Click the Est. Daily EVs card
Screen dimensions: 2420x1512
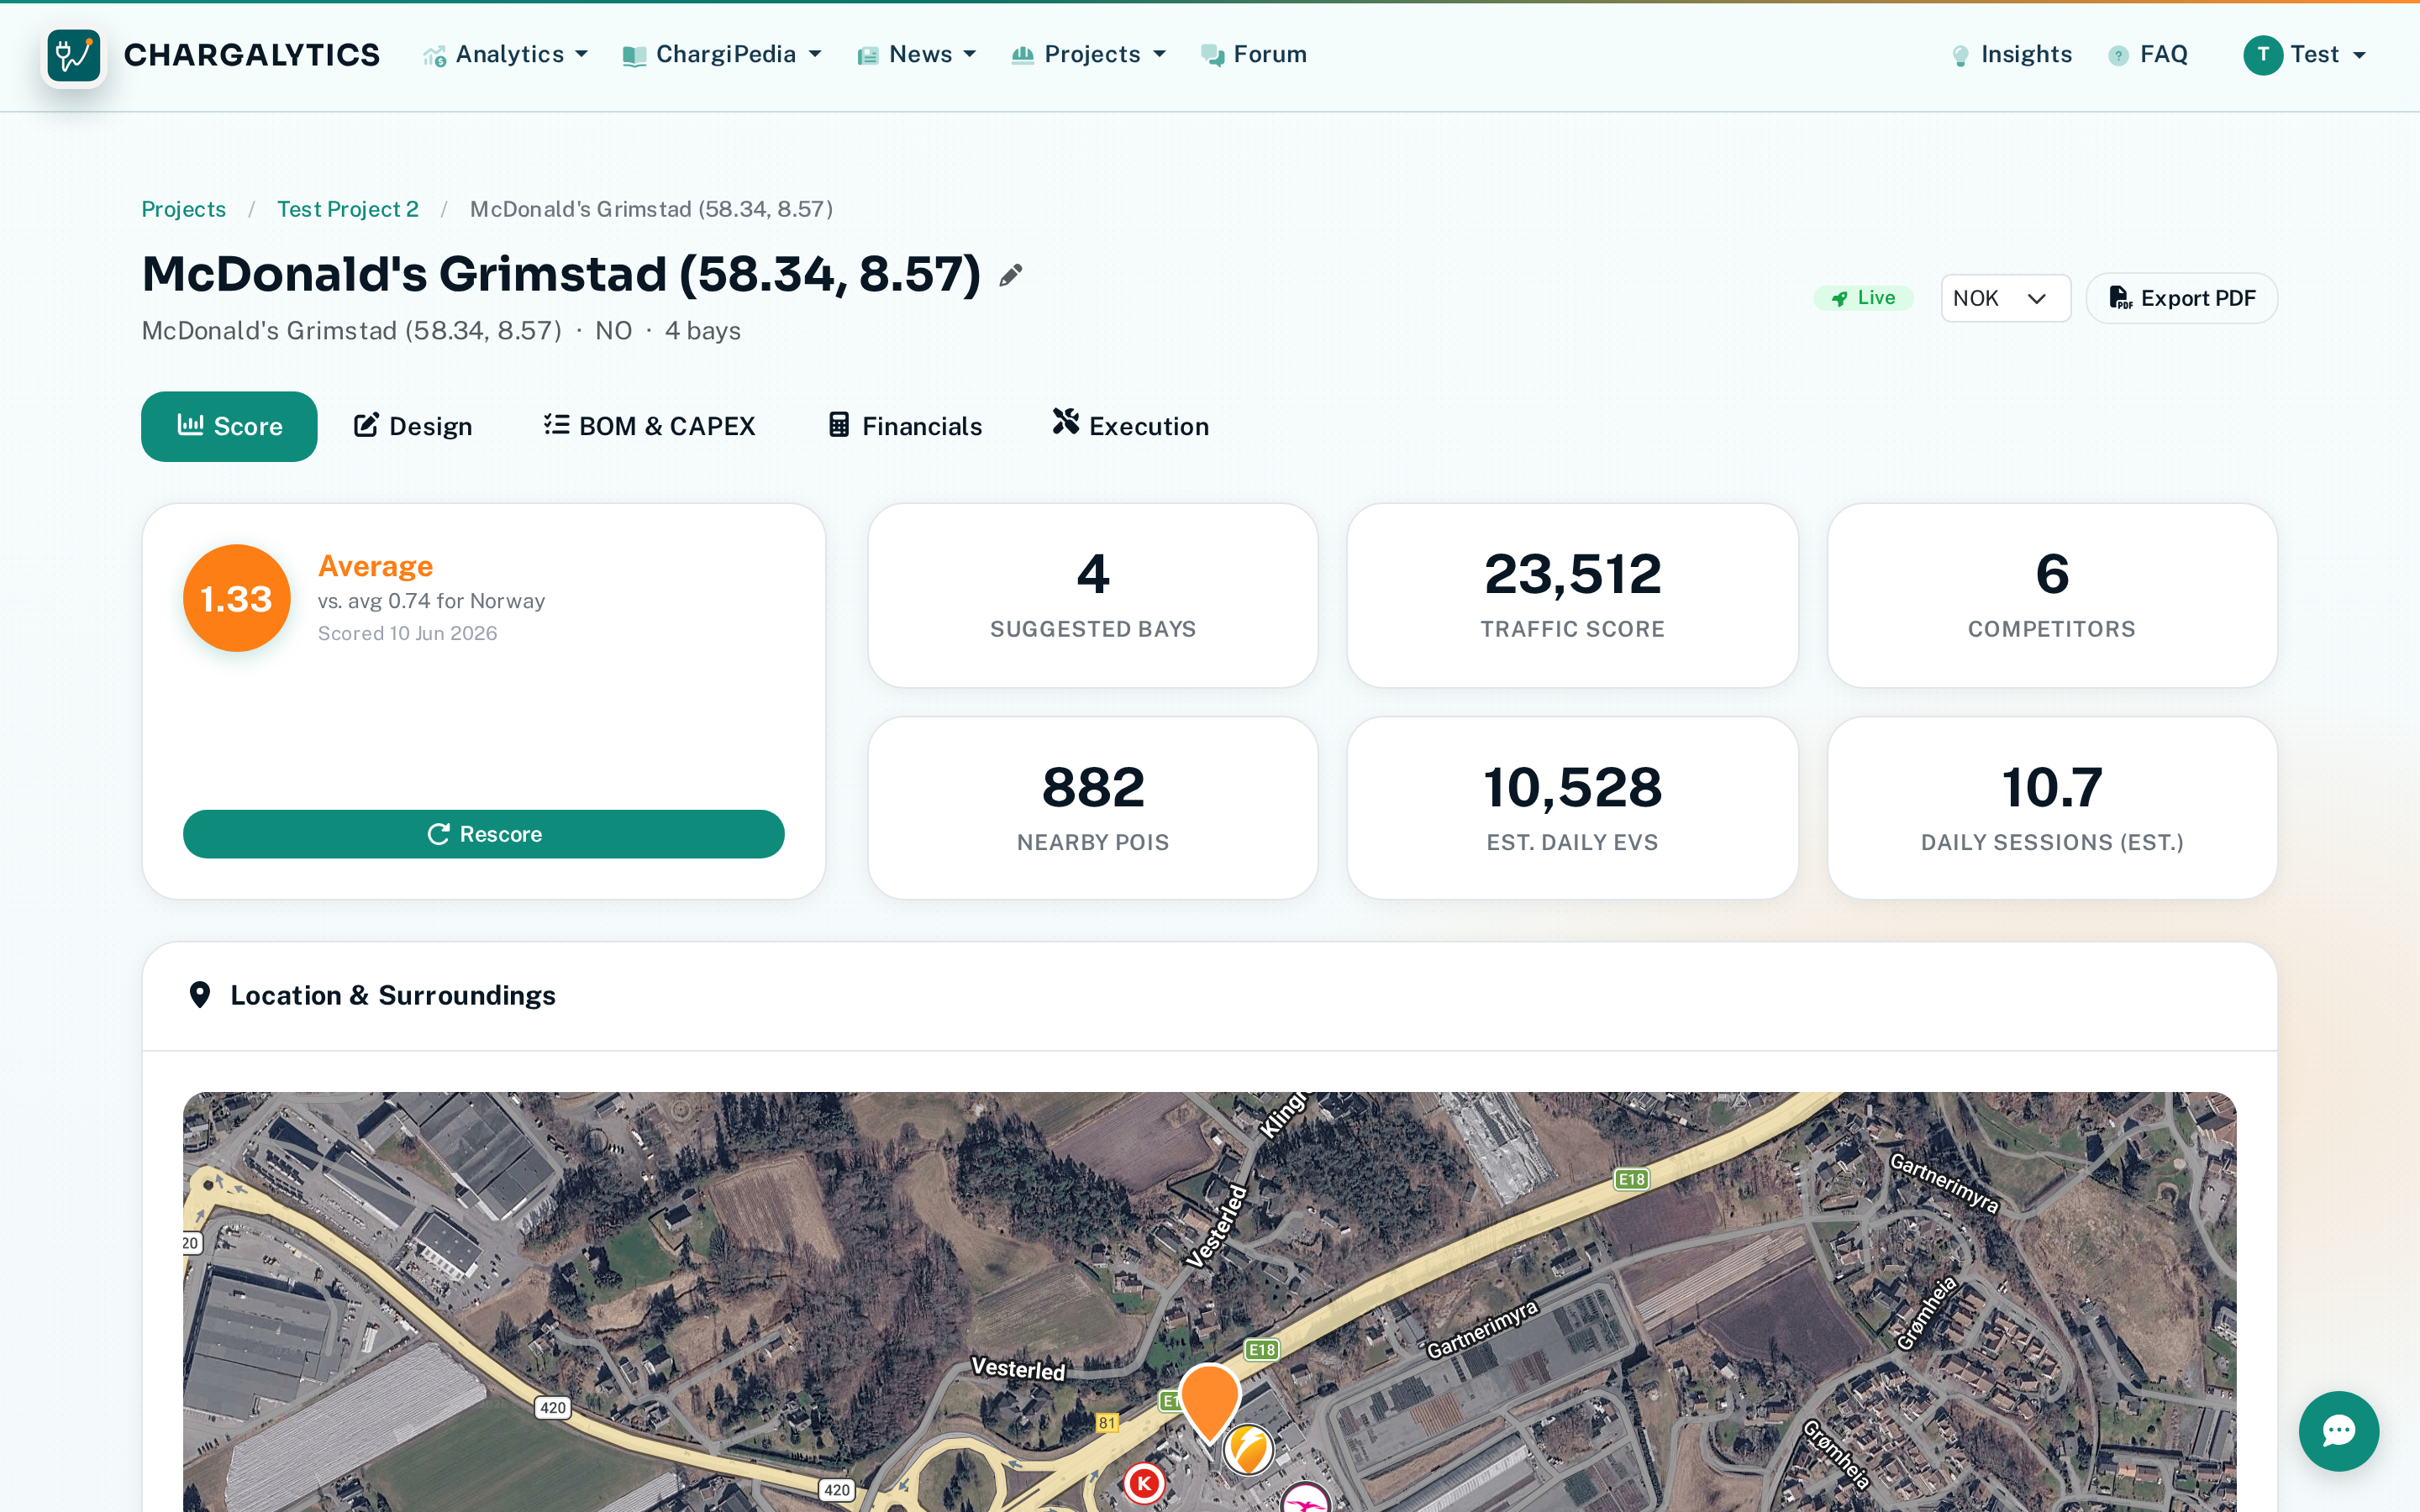(x=1572, y=808)
